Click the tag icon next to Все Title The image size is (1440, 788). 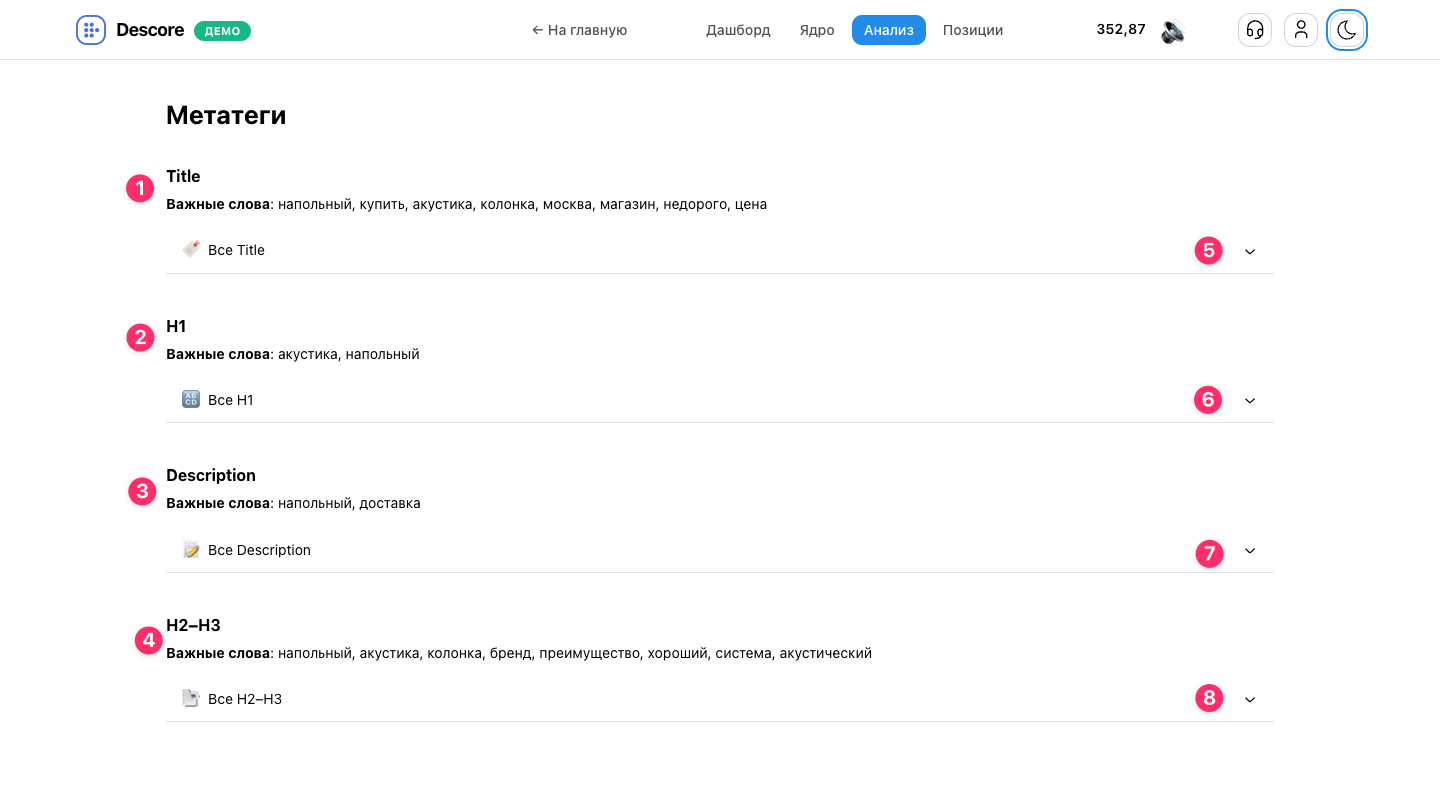pos(191,250)
